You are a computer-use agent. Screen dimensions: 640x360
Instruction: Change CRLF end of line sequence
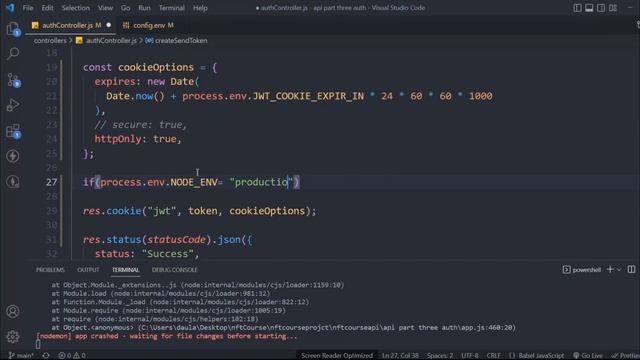[x=493, y=356]
